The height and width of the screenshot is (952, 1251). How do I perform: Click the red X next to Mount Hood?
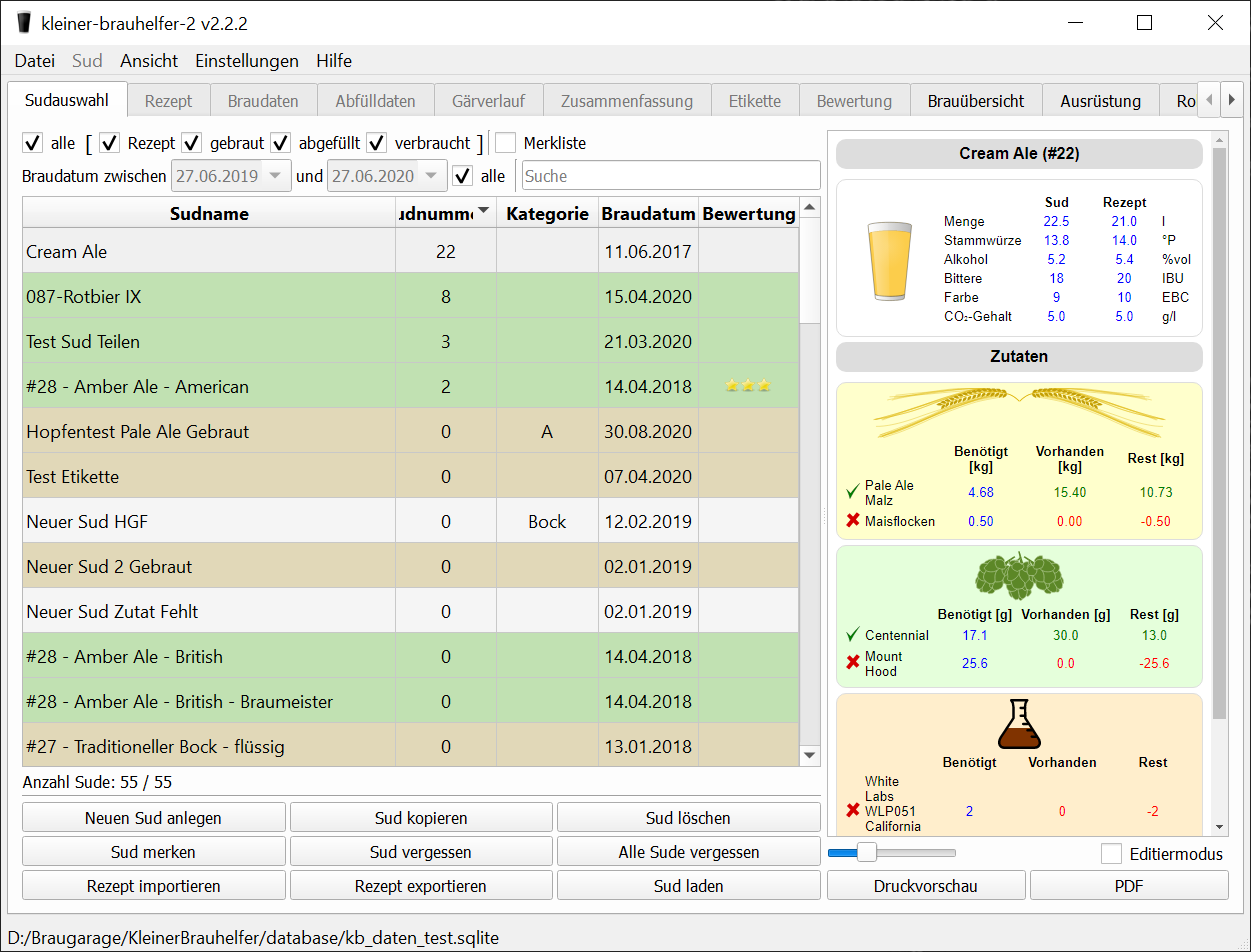point(853,663)
